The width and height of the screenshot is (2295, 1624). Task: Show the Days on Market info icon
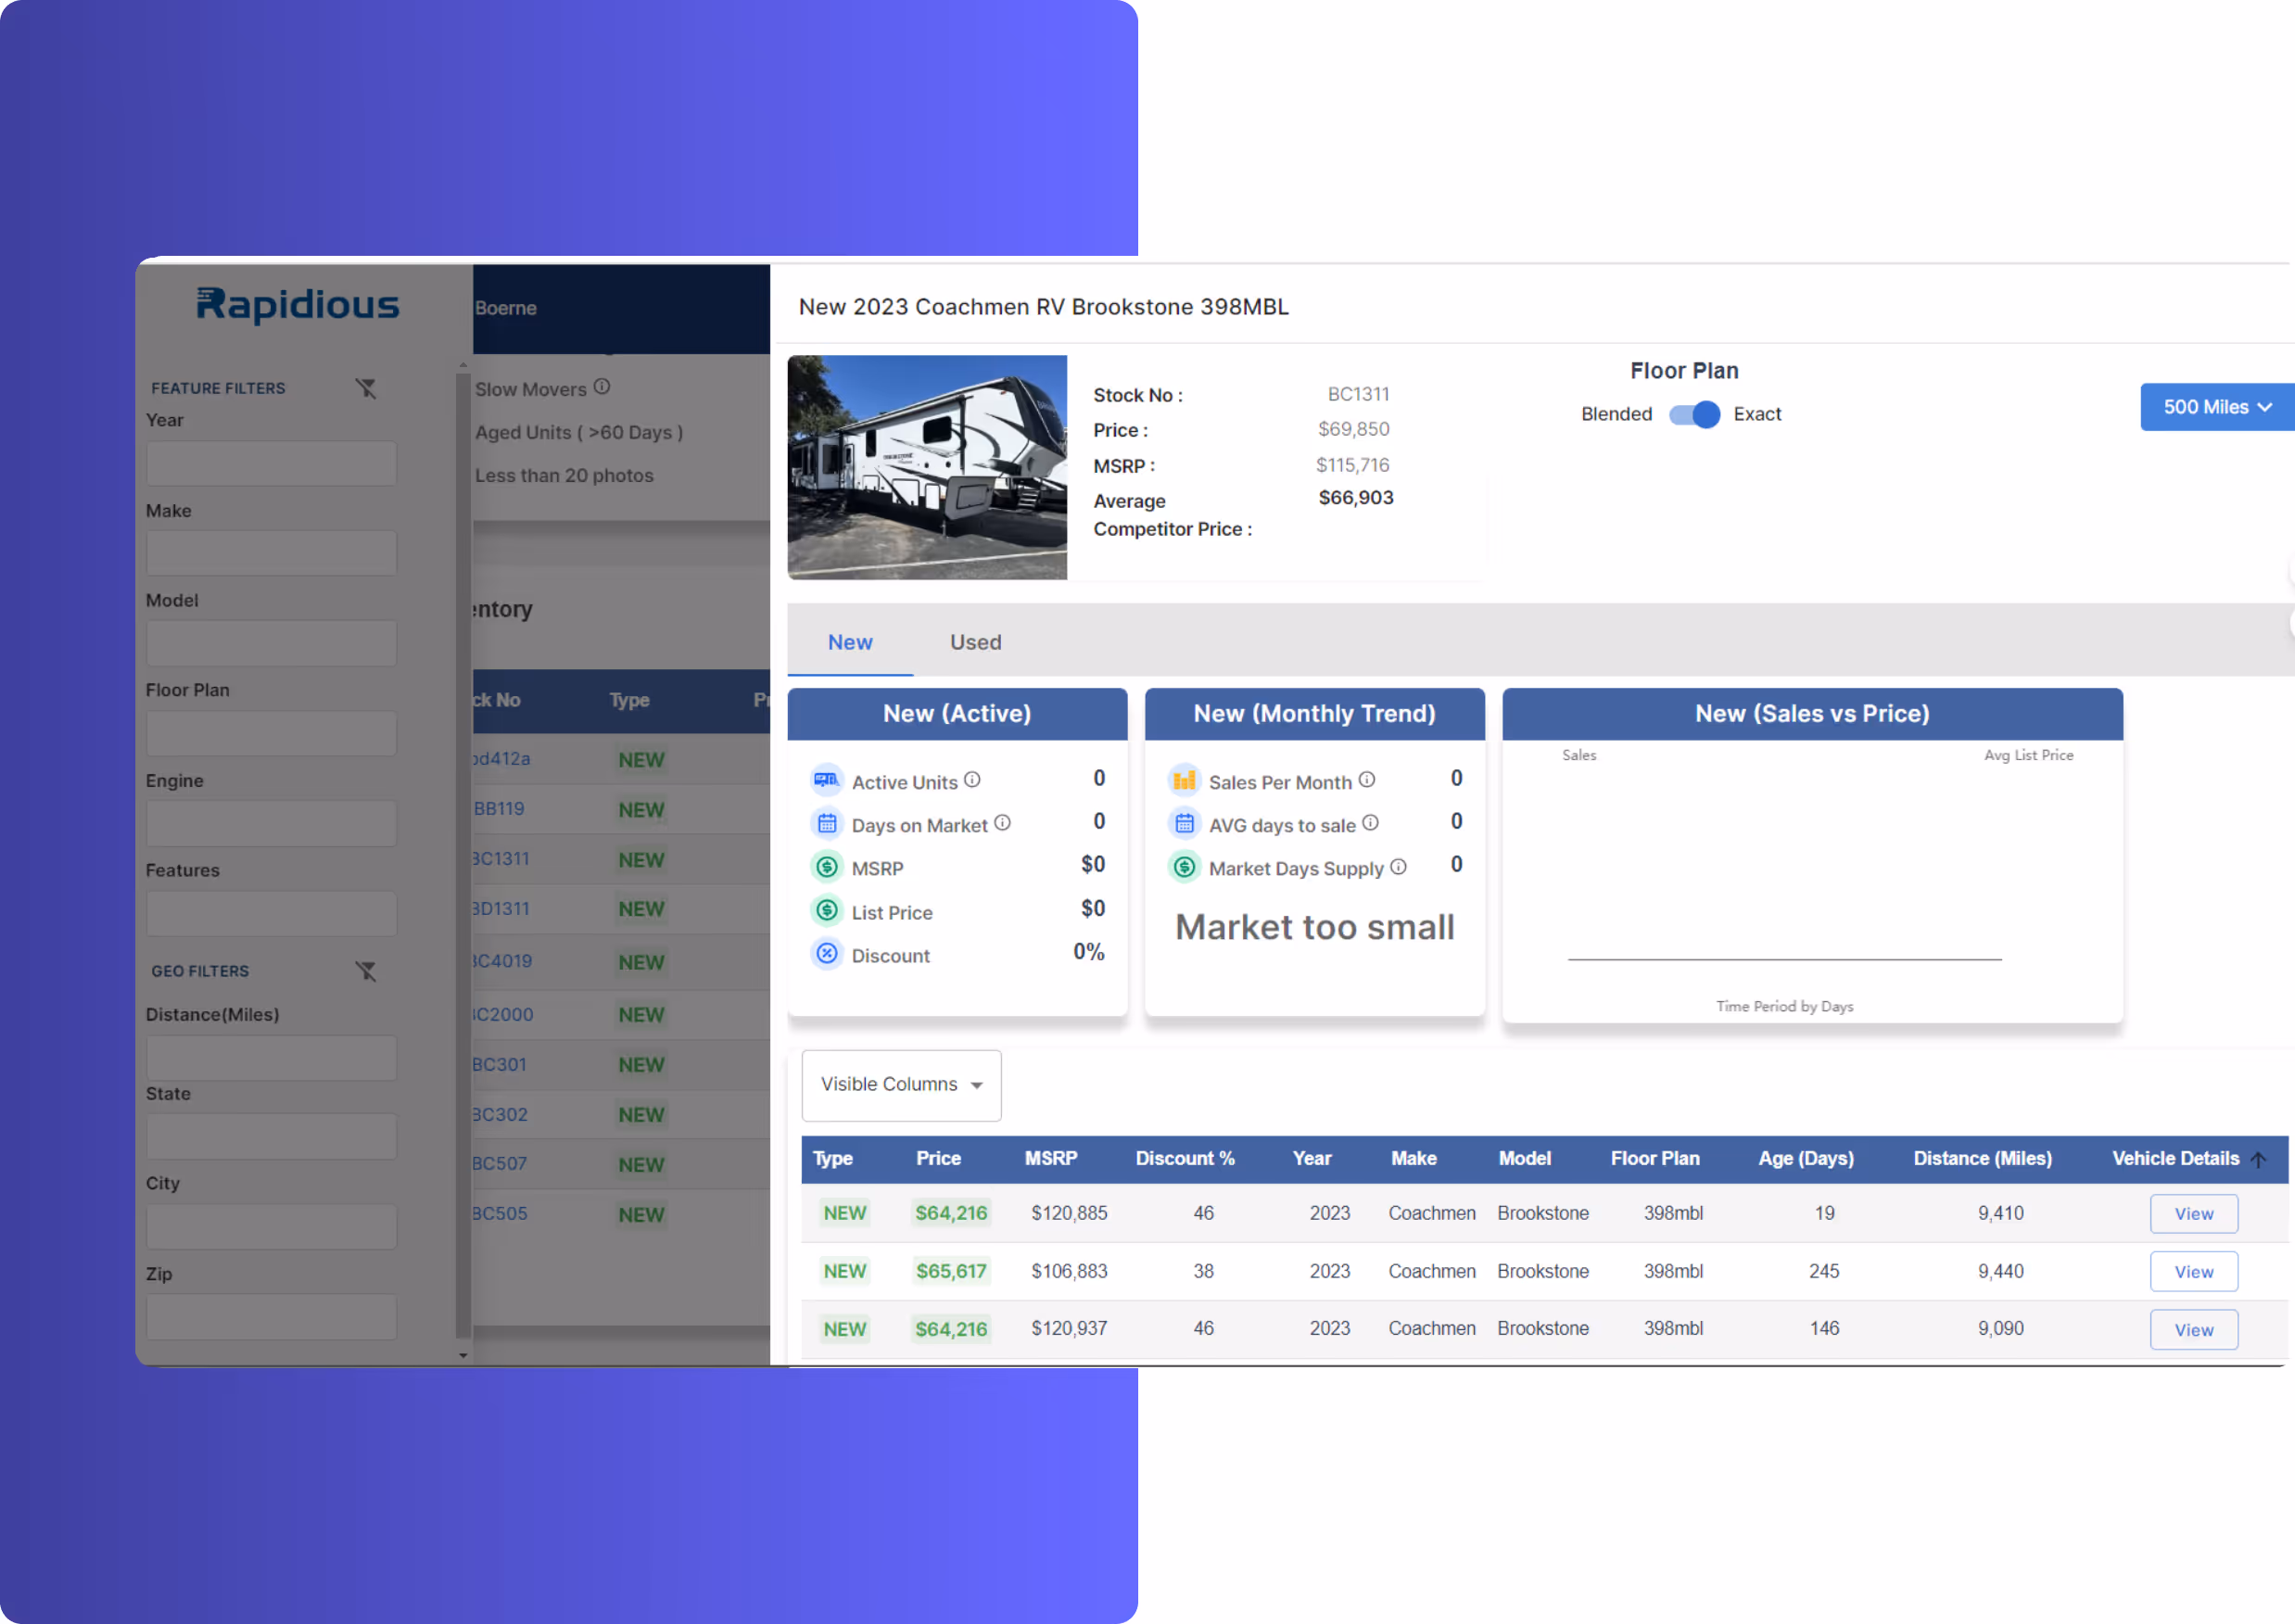tap(1002, 823)
